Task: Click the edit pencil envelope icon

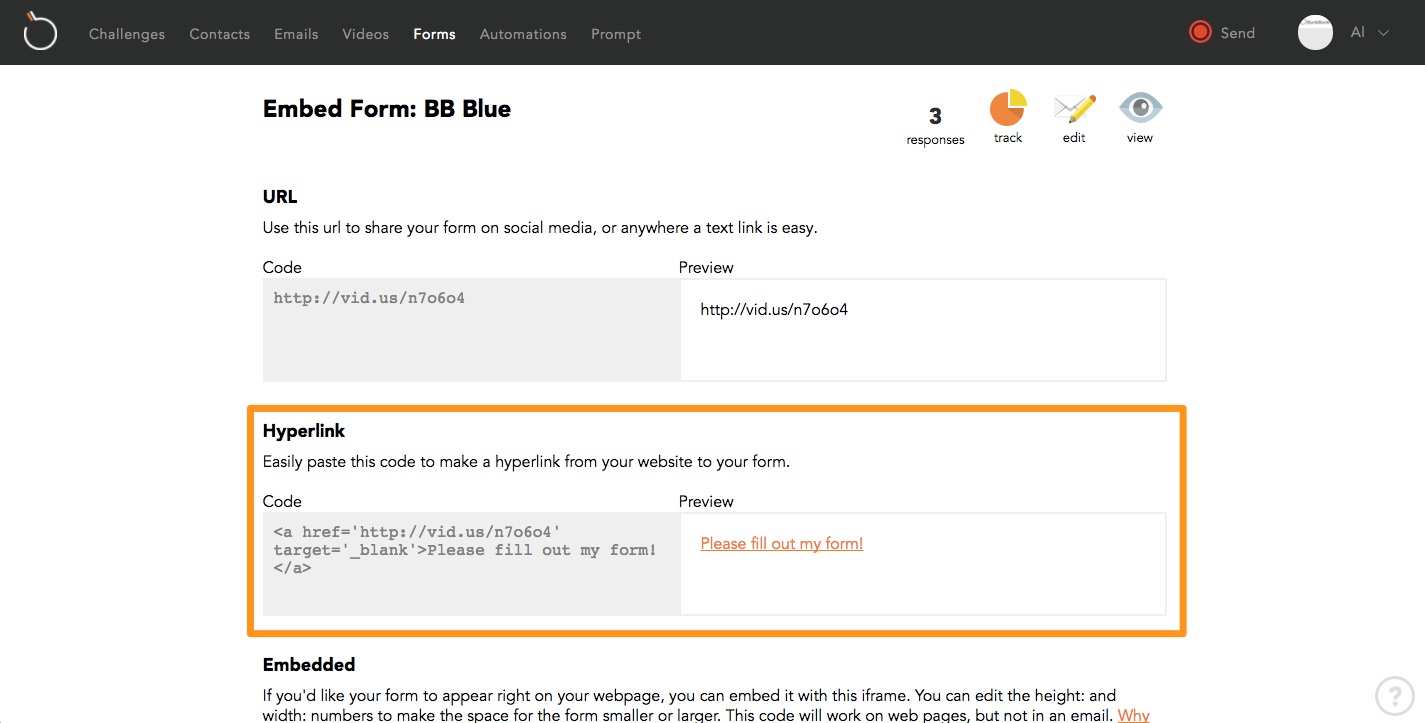Action: coord(1074,108)
